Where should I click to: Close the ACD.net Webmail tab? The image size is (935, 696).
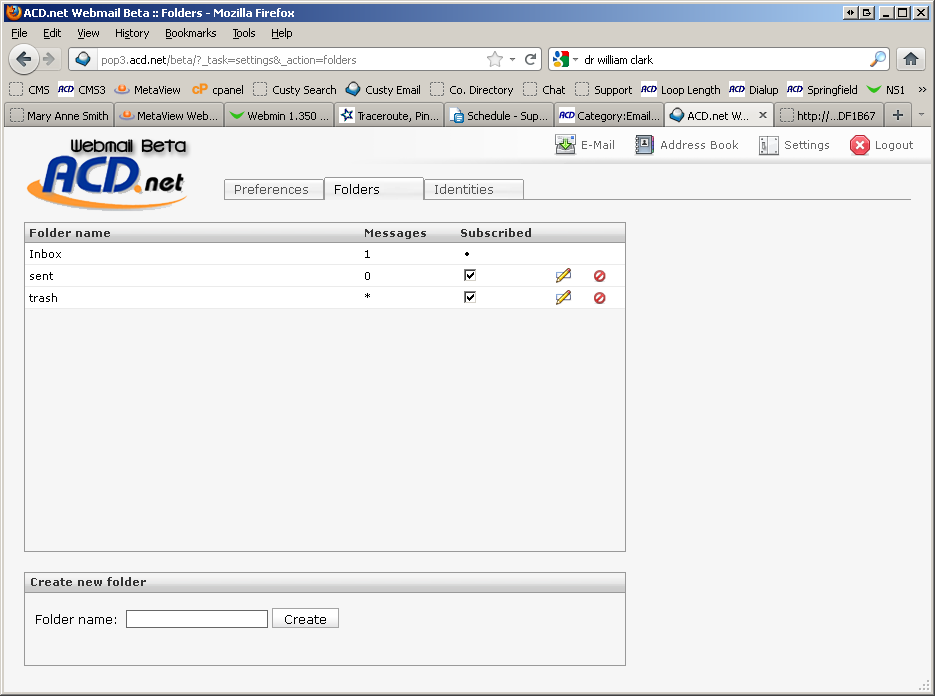[763, 115]
